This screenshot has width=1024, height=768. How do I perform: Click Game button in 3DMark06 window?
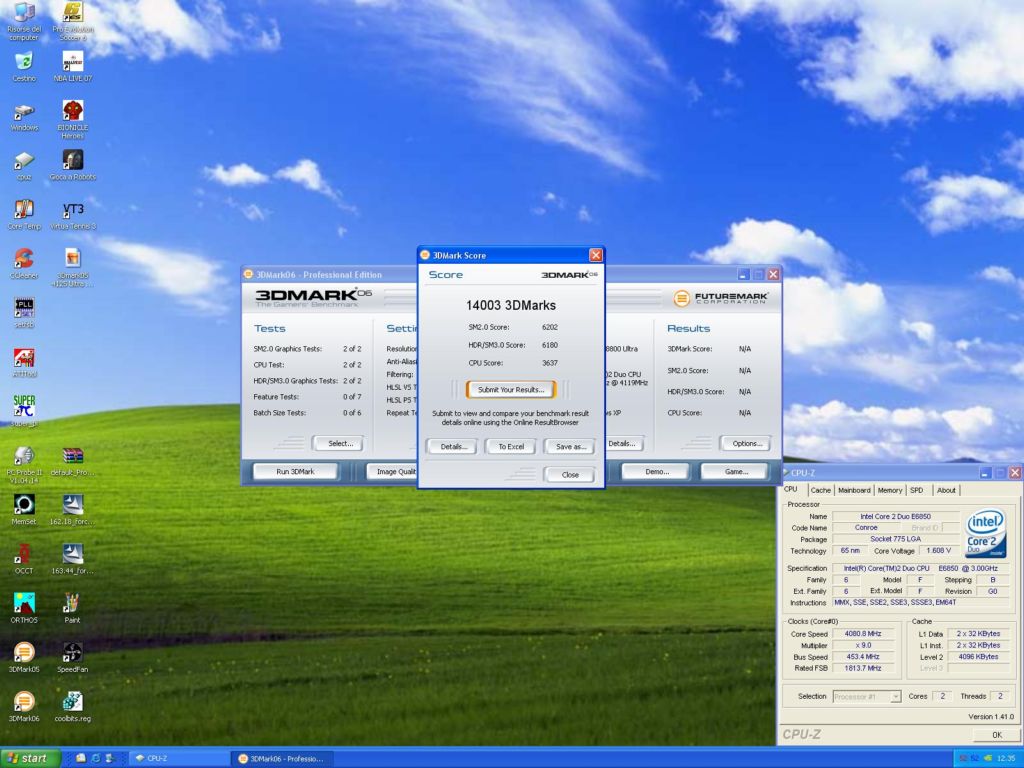735,472
